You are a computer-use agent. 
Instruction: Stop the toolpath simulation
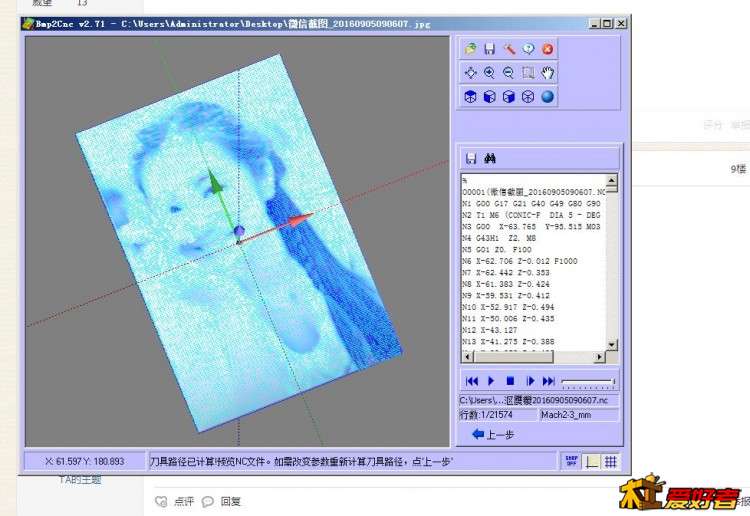click(510, 381)
